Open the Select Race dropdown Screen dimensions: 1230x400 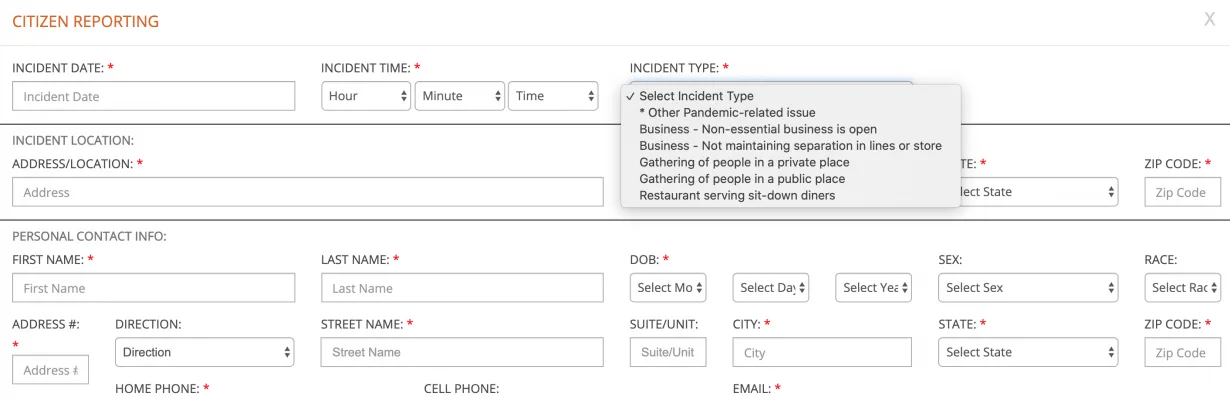(1183, 288)
